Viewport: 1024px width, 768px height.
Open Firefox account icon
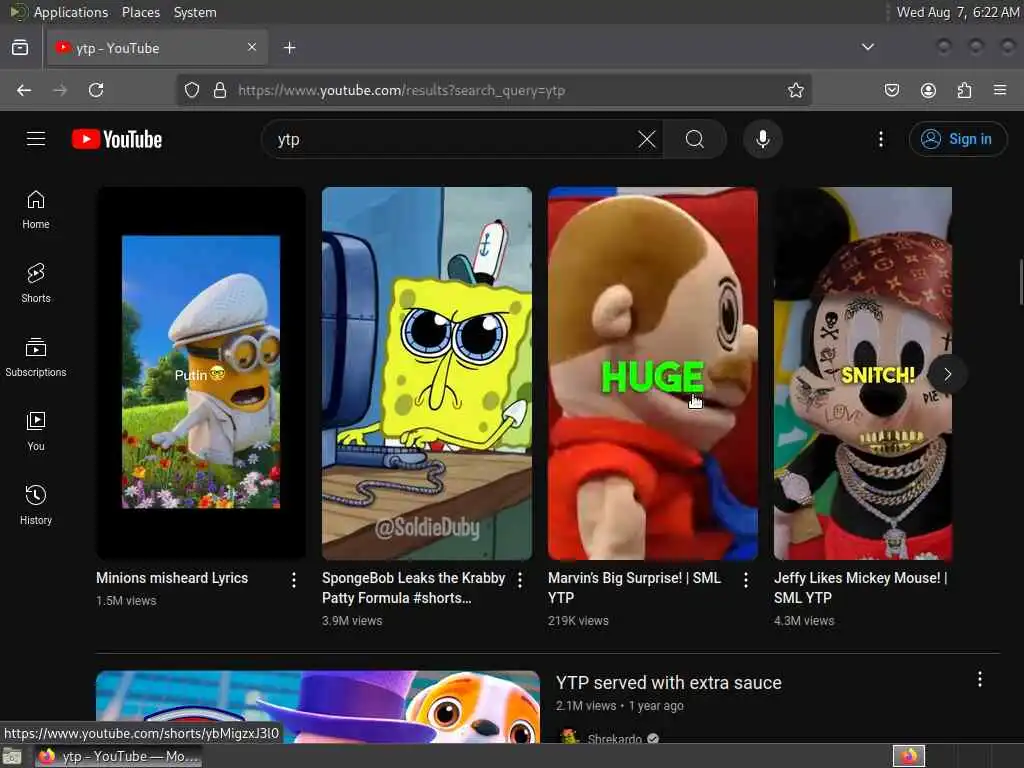[928, 90]
